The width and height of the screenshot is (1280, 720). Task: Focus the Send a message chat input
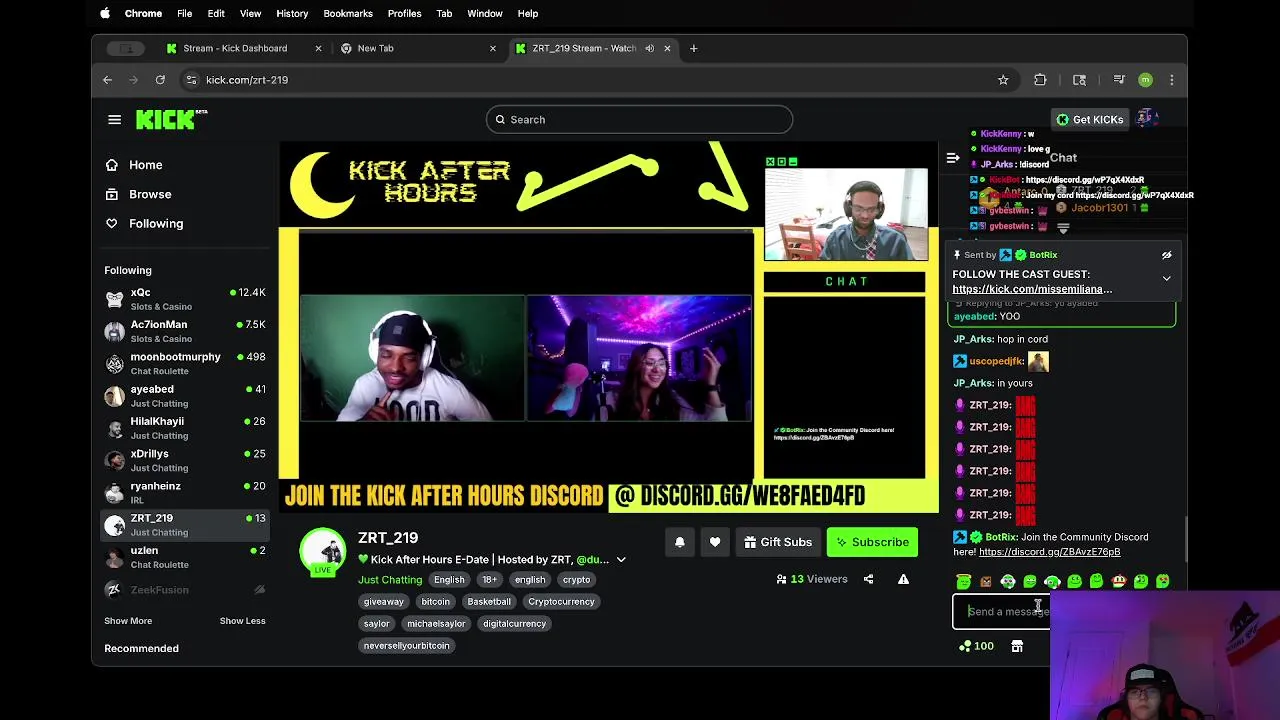click(1001, 612)
